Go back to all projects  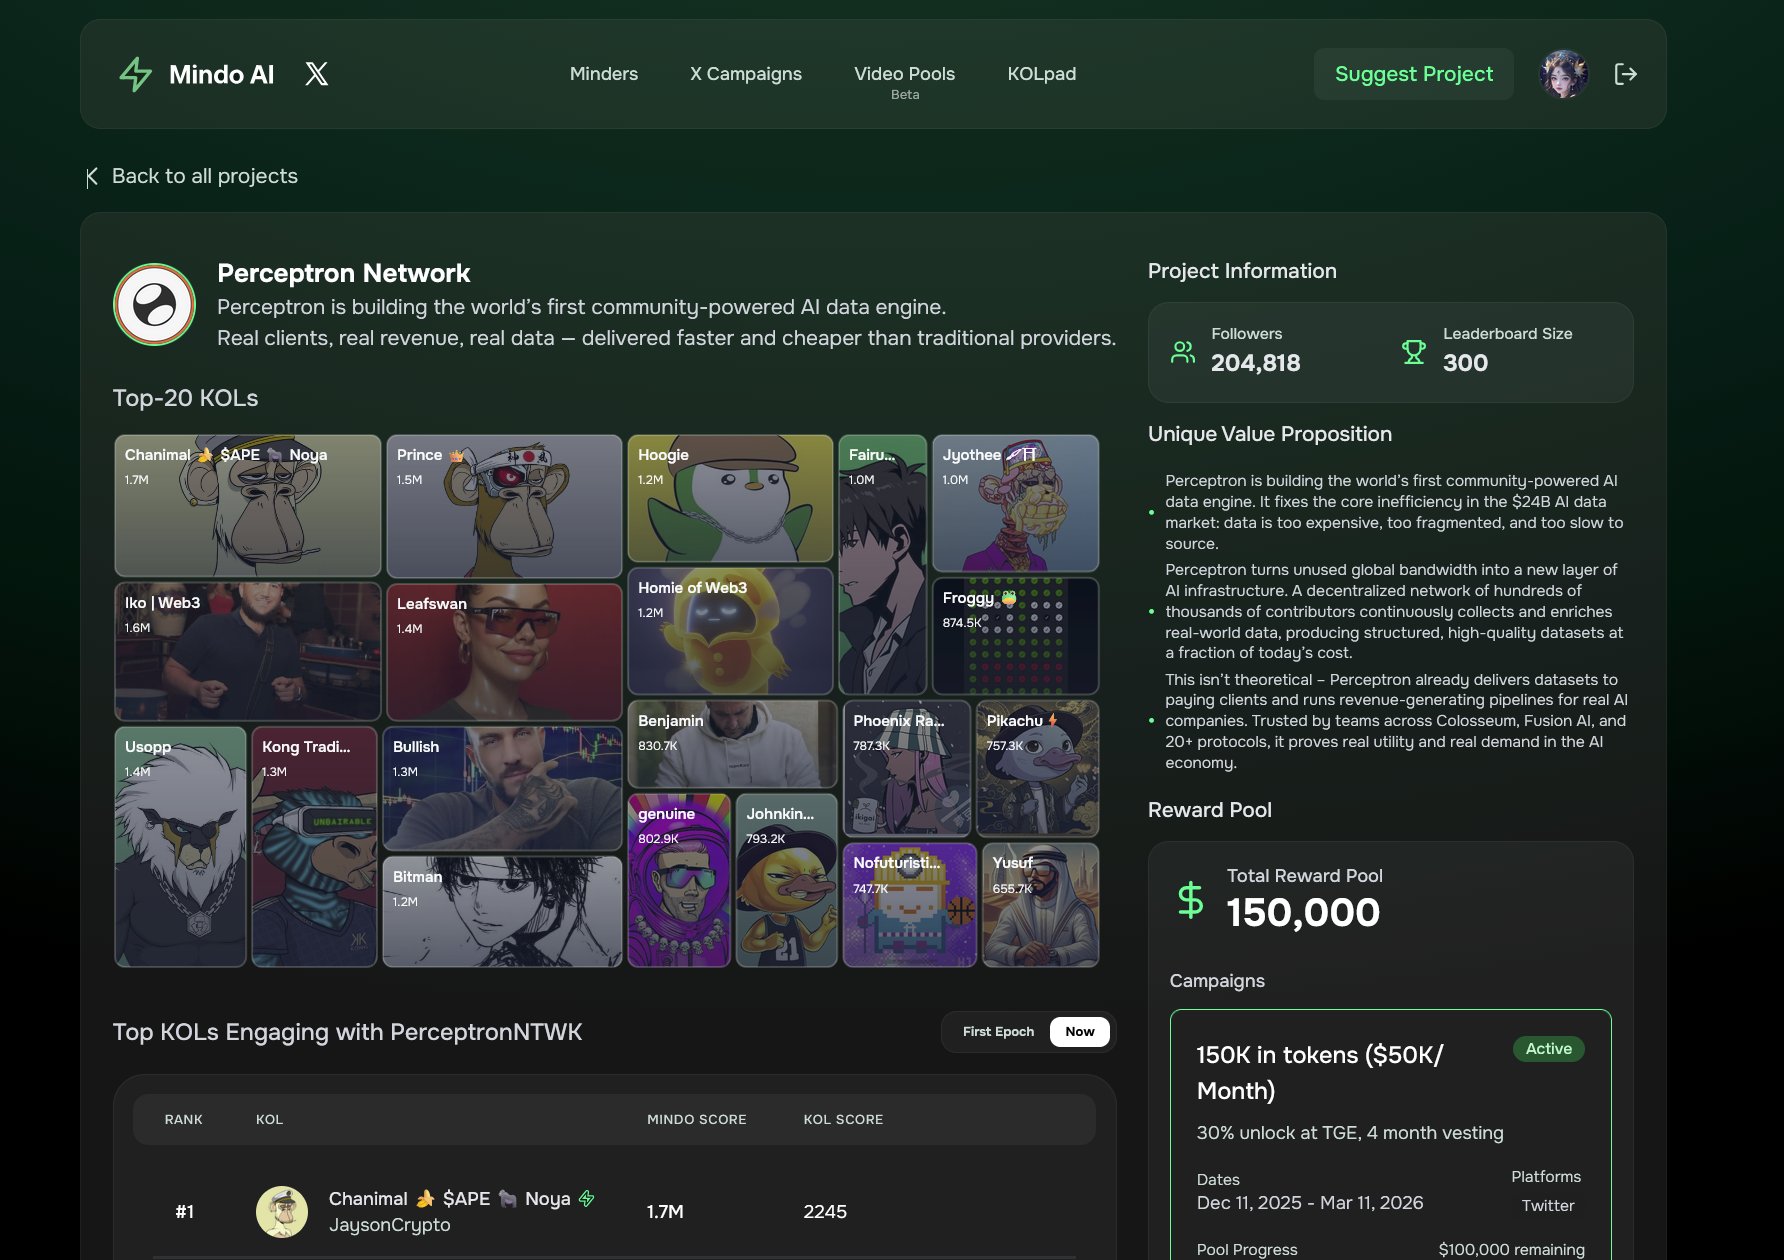click(x=192, y=176)
